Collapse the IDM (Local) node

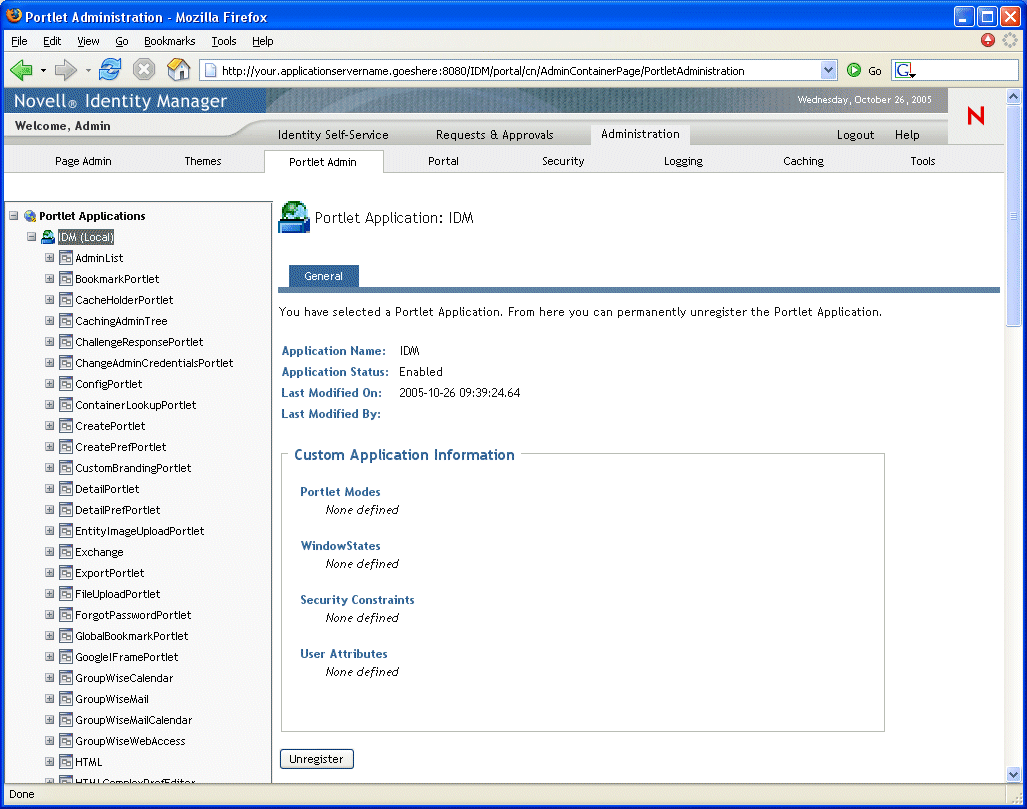[31, 236]
